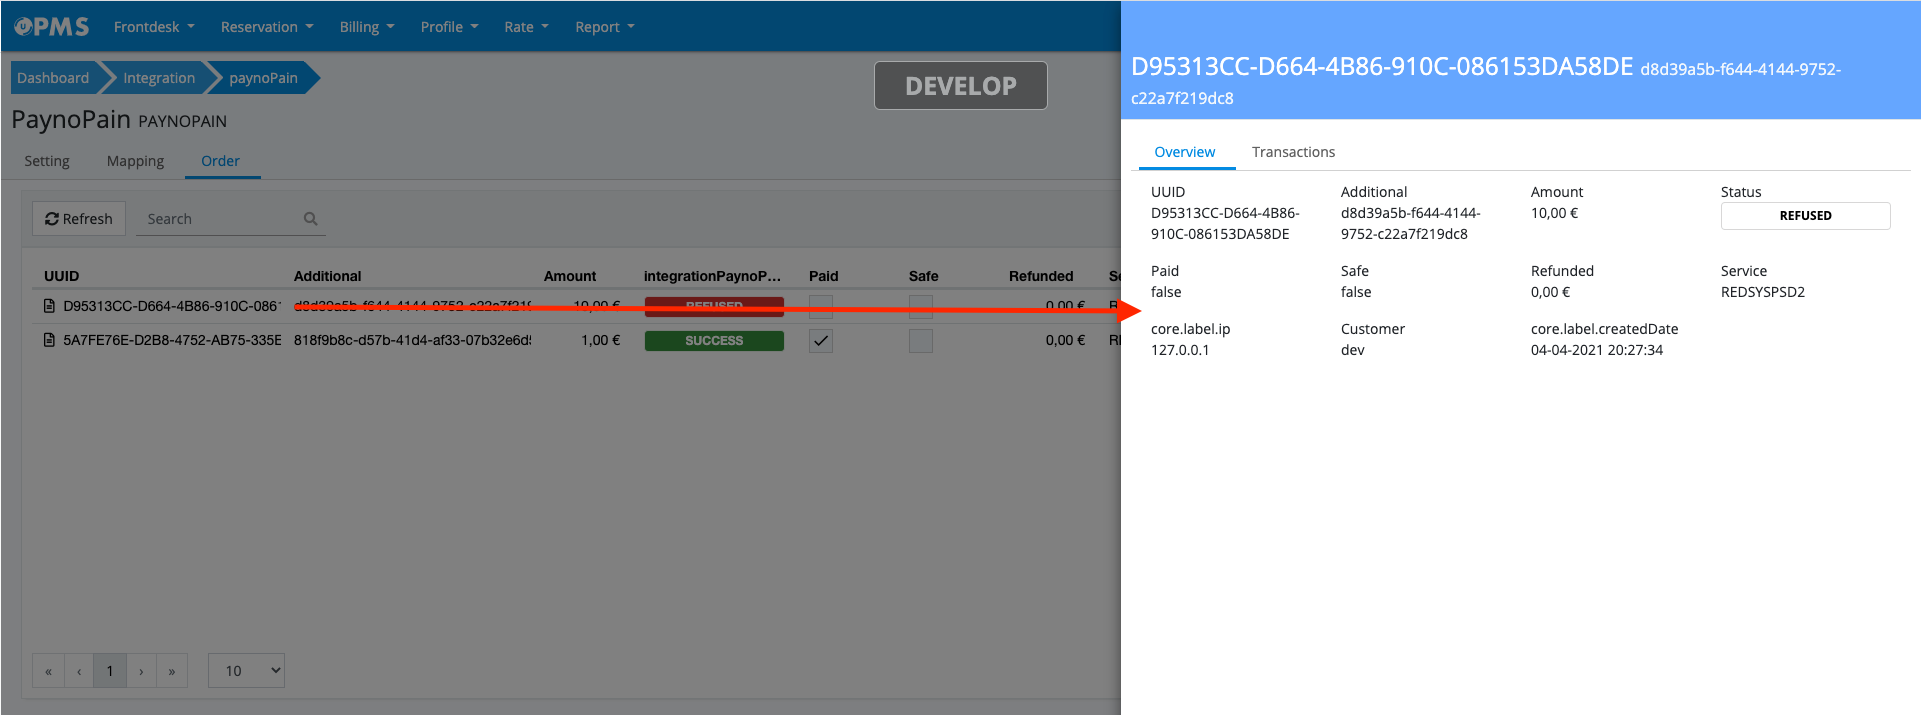This screenshot has height=715, width=1921.
Task: Jump to last page double-right arrow
Action: point(172,671)
